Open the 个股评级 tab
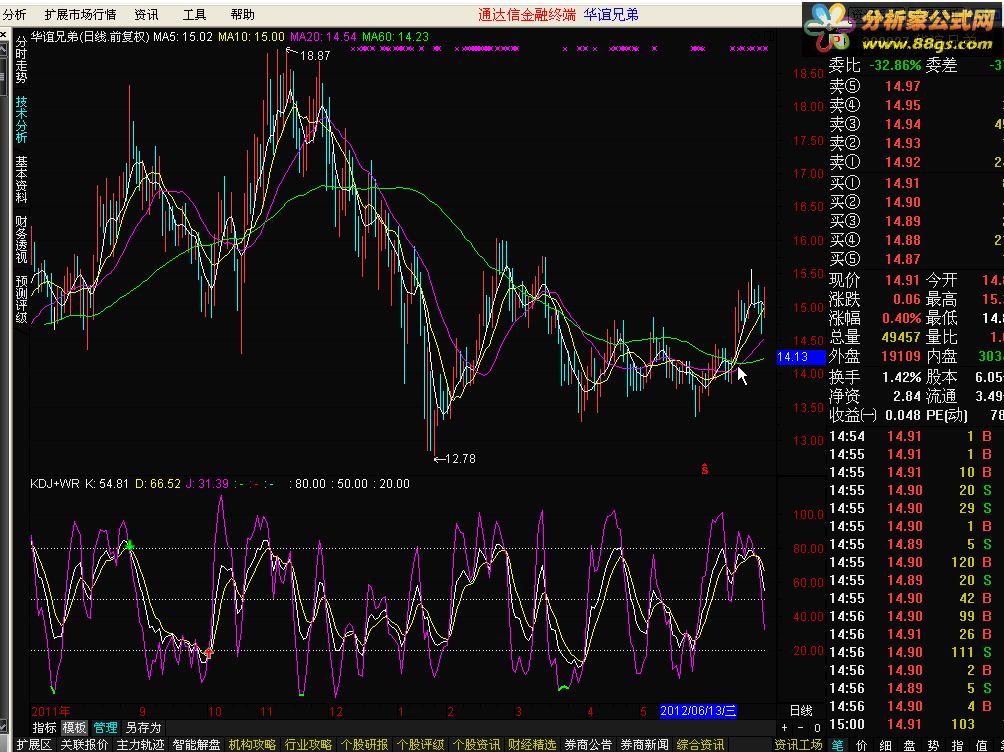Viewport: 1004px width, 752px height. pyautogui.click(x=420, y=744)
